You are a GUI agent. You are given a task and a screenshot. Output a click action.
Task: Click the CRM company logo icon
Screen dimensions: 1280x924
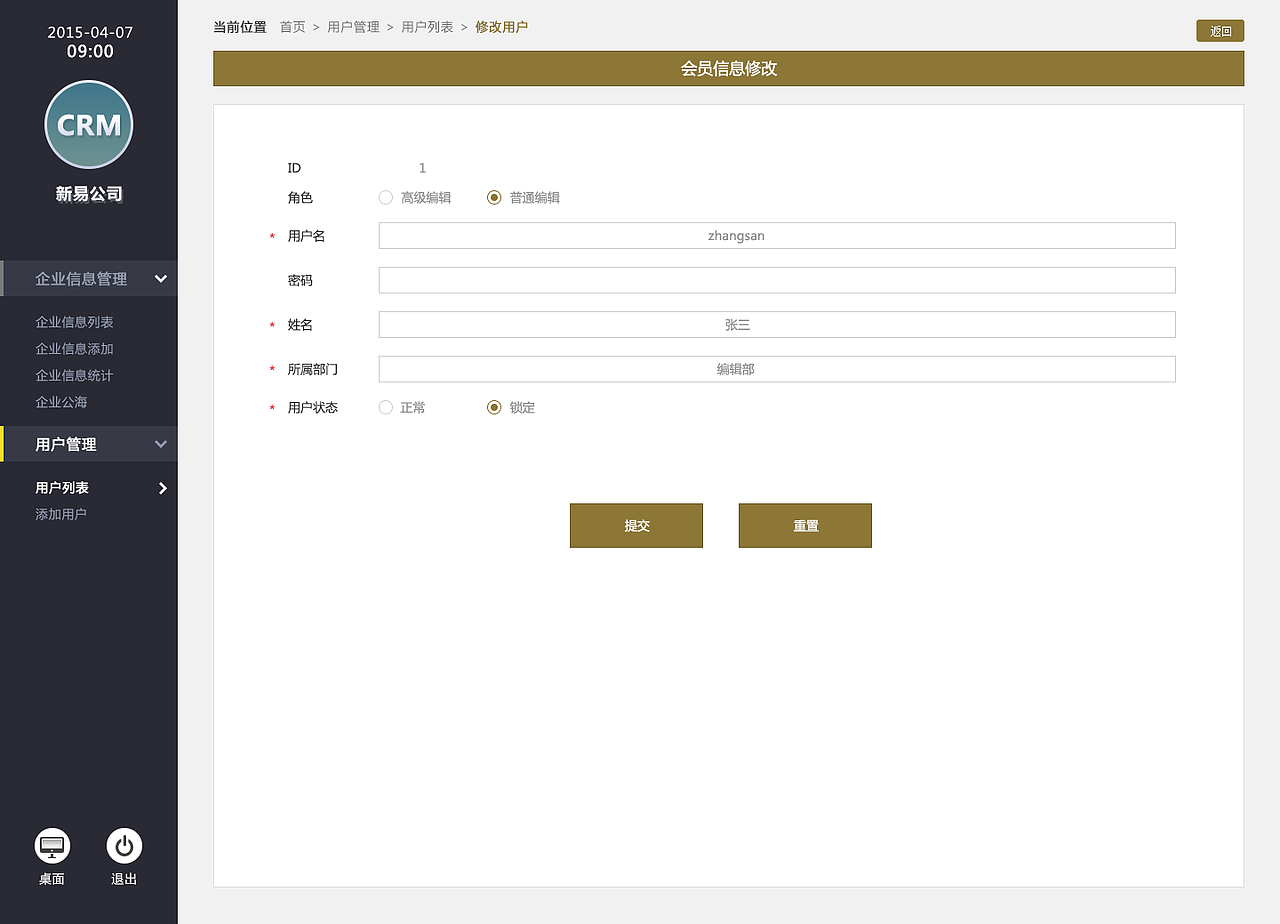click(x=88, y=124)
